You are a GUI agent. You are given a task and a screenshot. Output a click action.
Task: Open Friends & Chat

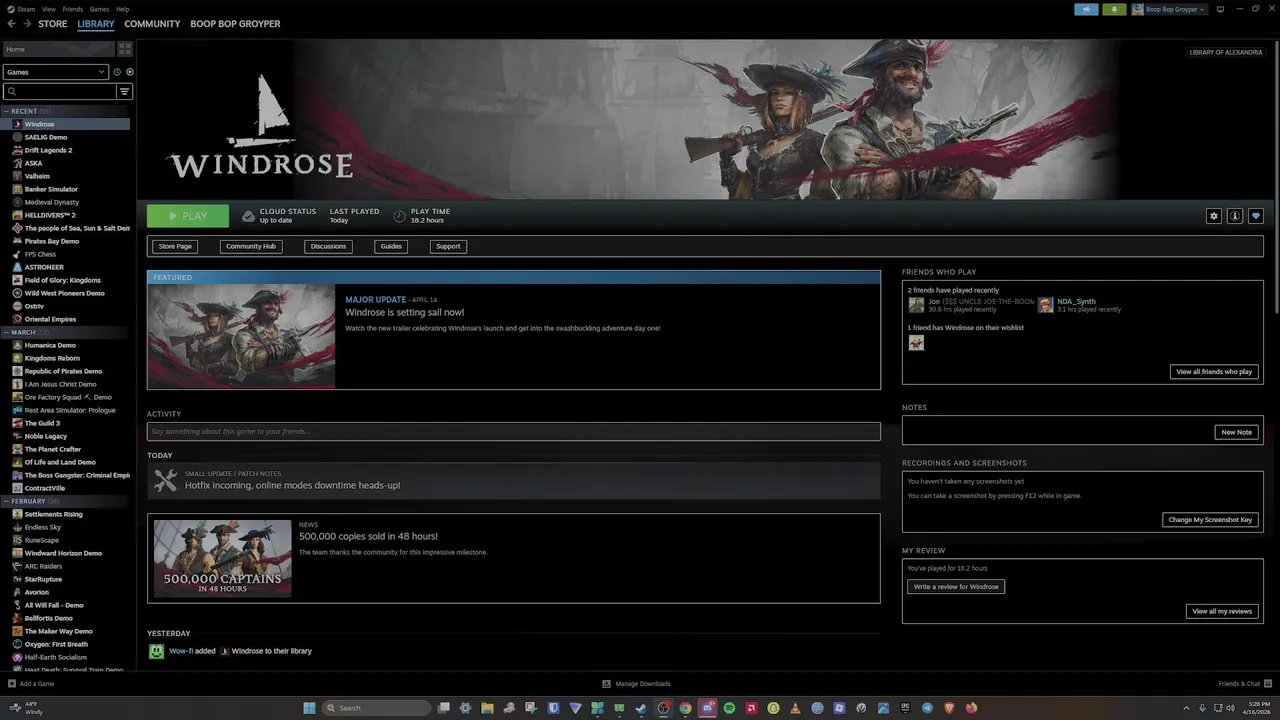[x=1244, y=684]
